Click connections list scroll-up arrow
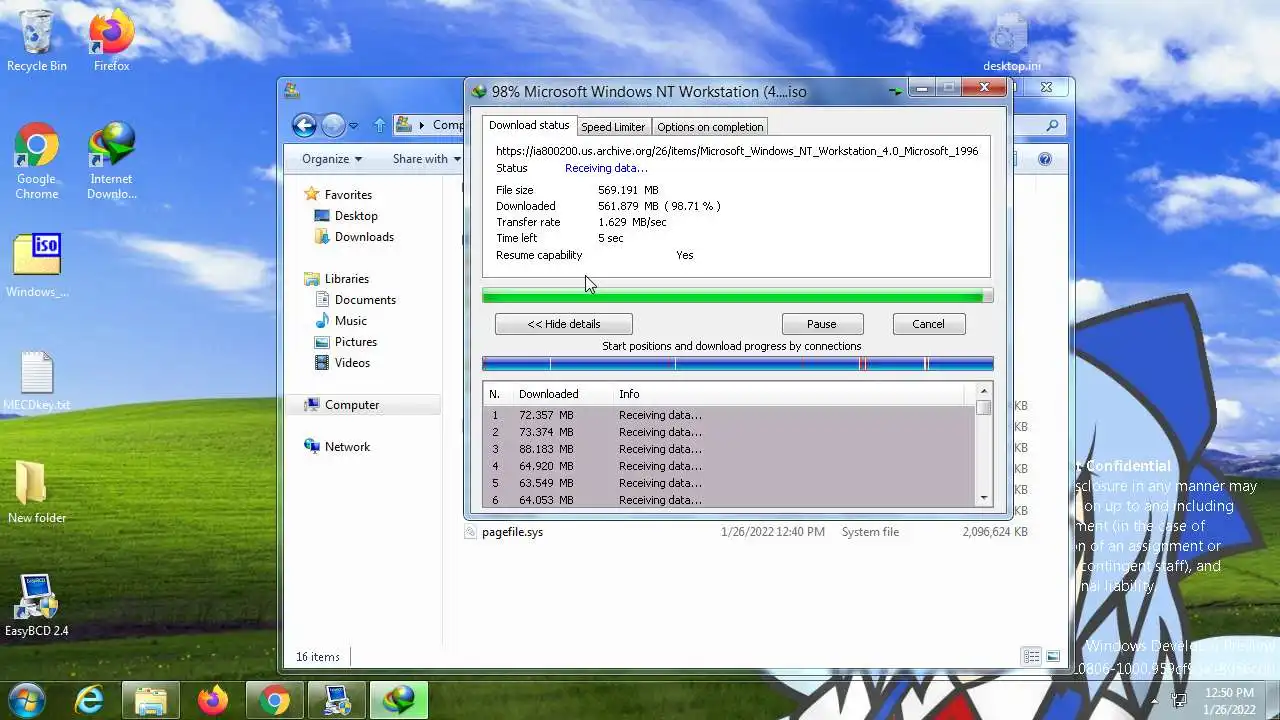 tap(984, 392)
